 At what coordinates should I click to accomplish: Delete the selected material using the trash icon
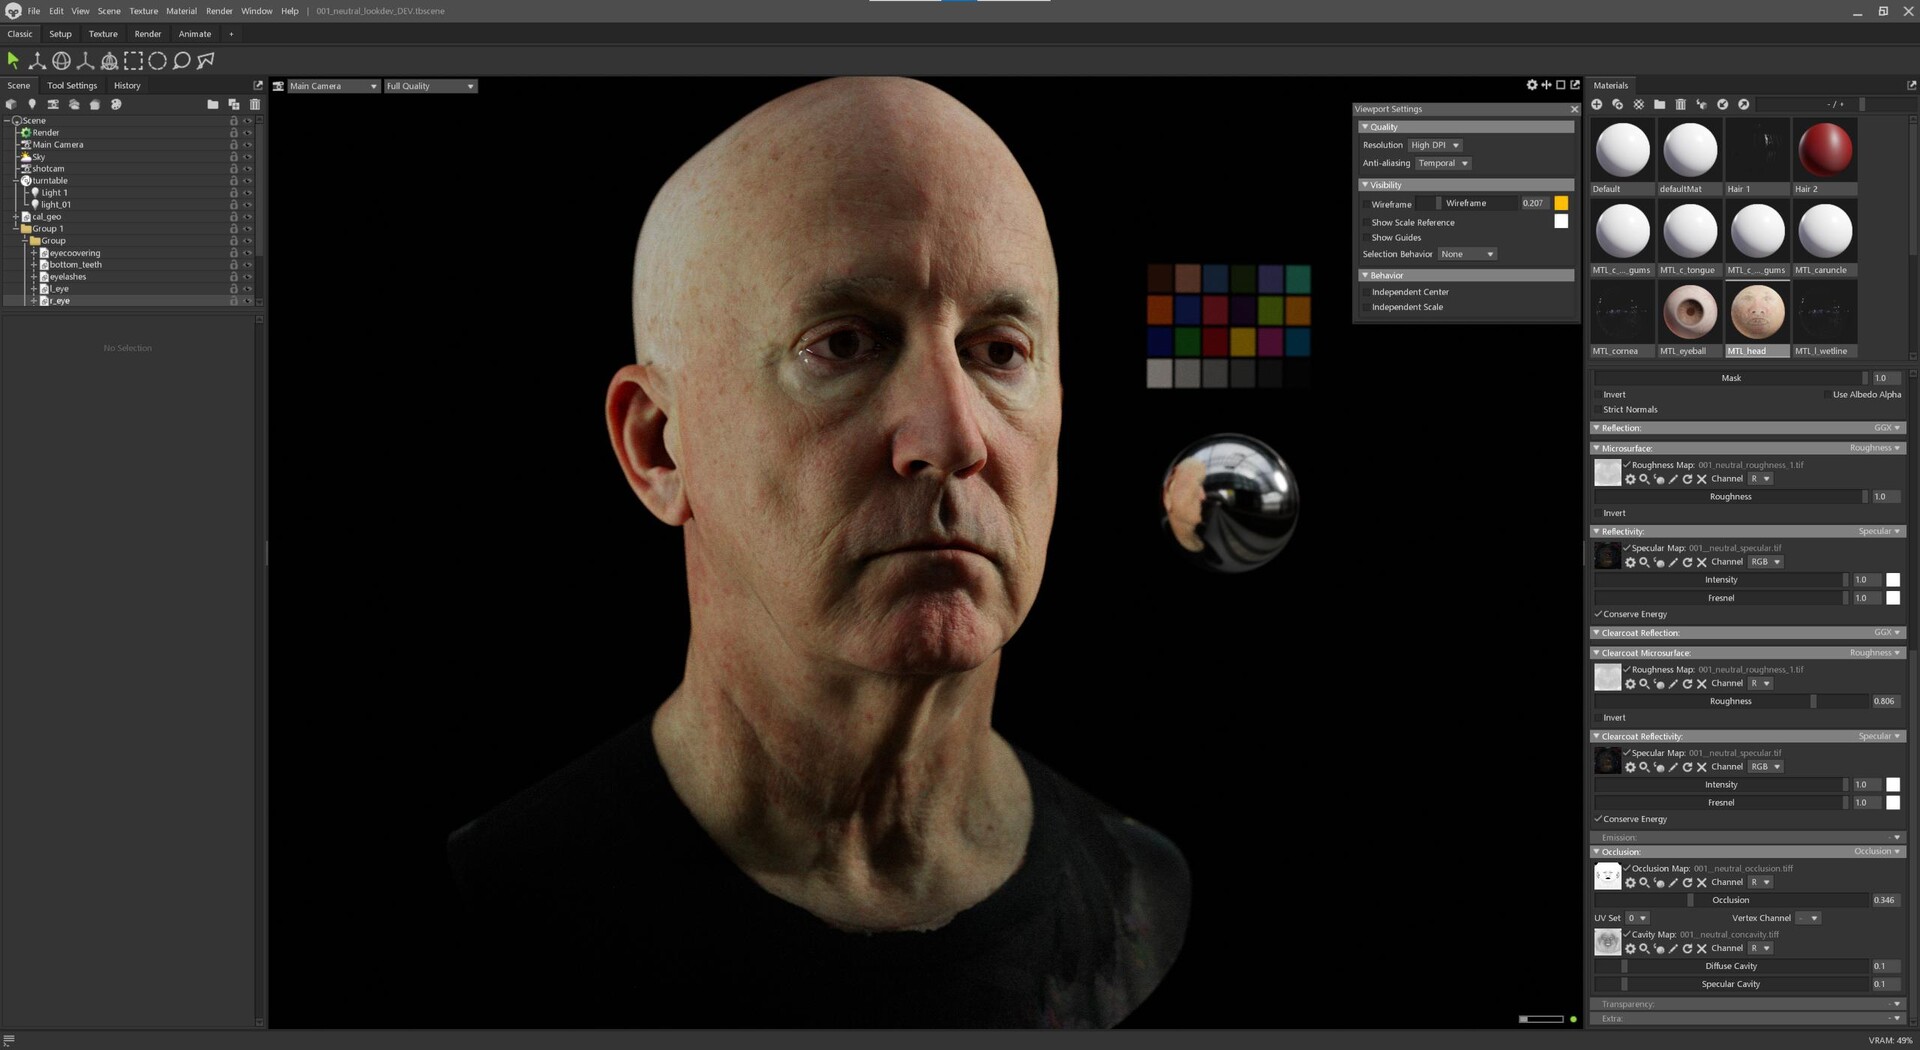point(1681,104)
